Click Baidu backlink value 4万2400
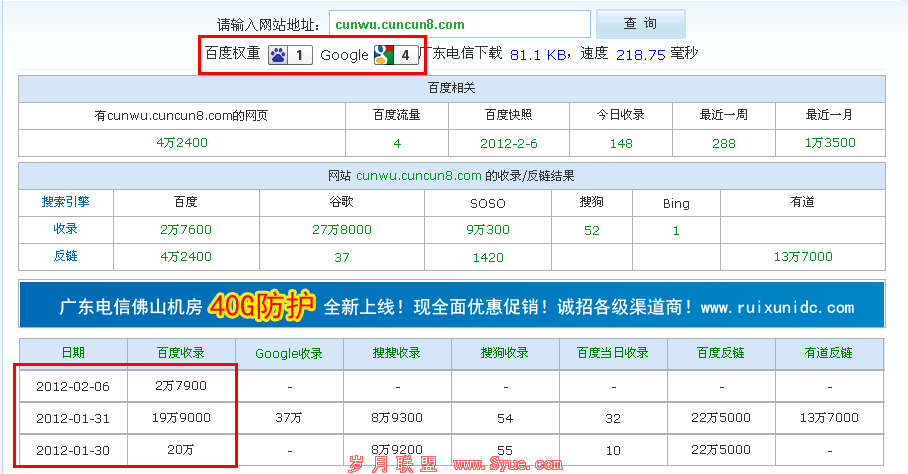This screenshot has height=474, width=908. 186,257
